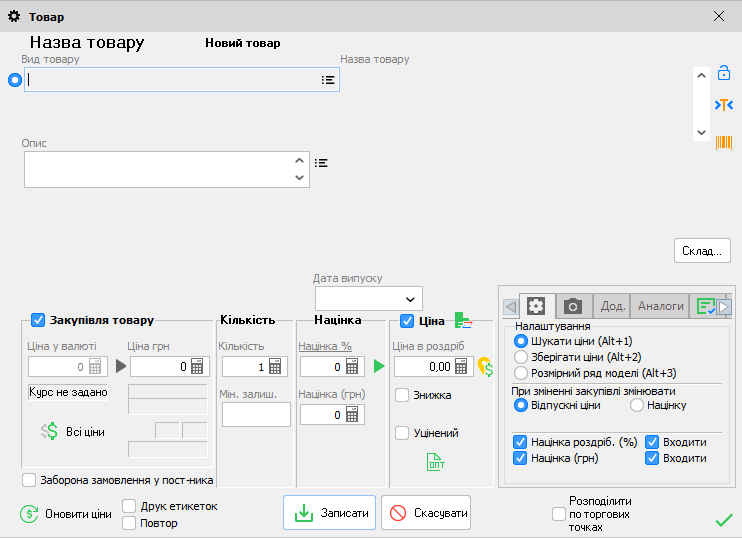Click the green checkmark confirm icon
This screenshot has height=538, width=742.
pos(724,519)
